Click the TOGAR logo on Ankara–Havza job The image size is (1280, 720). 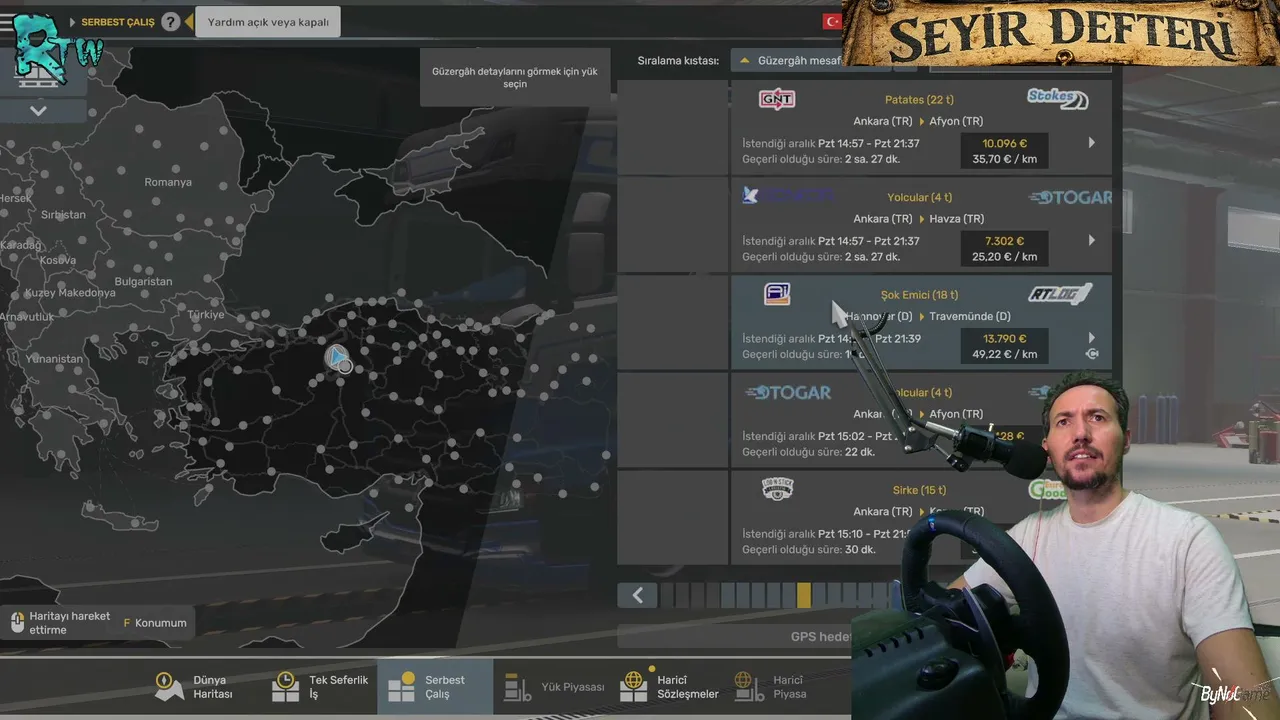click(x=1070, y=197)
